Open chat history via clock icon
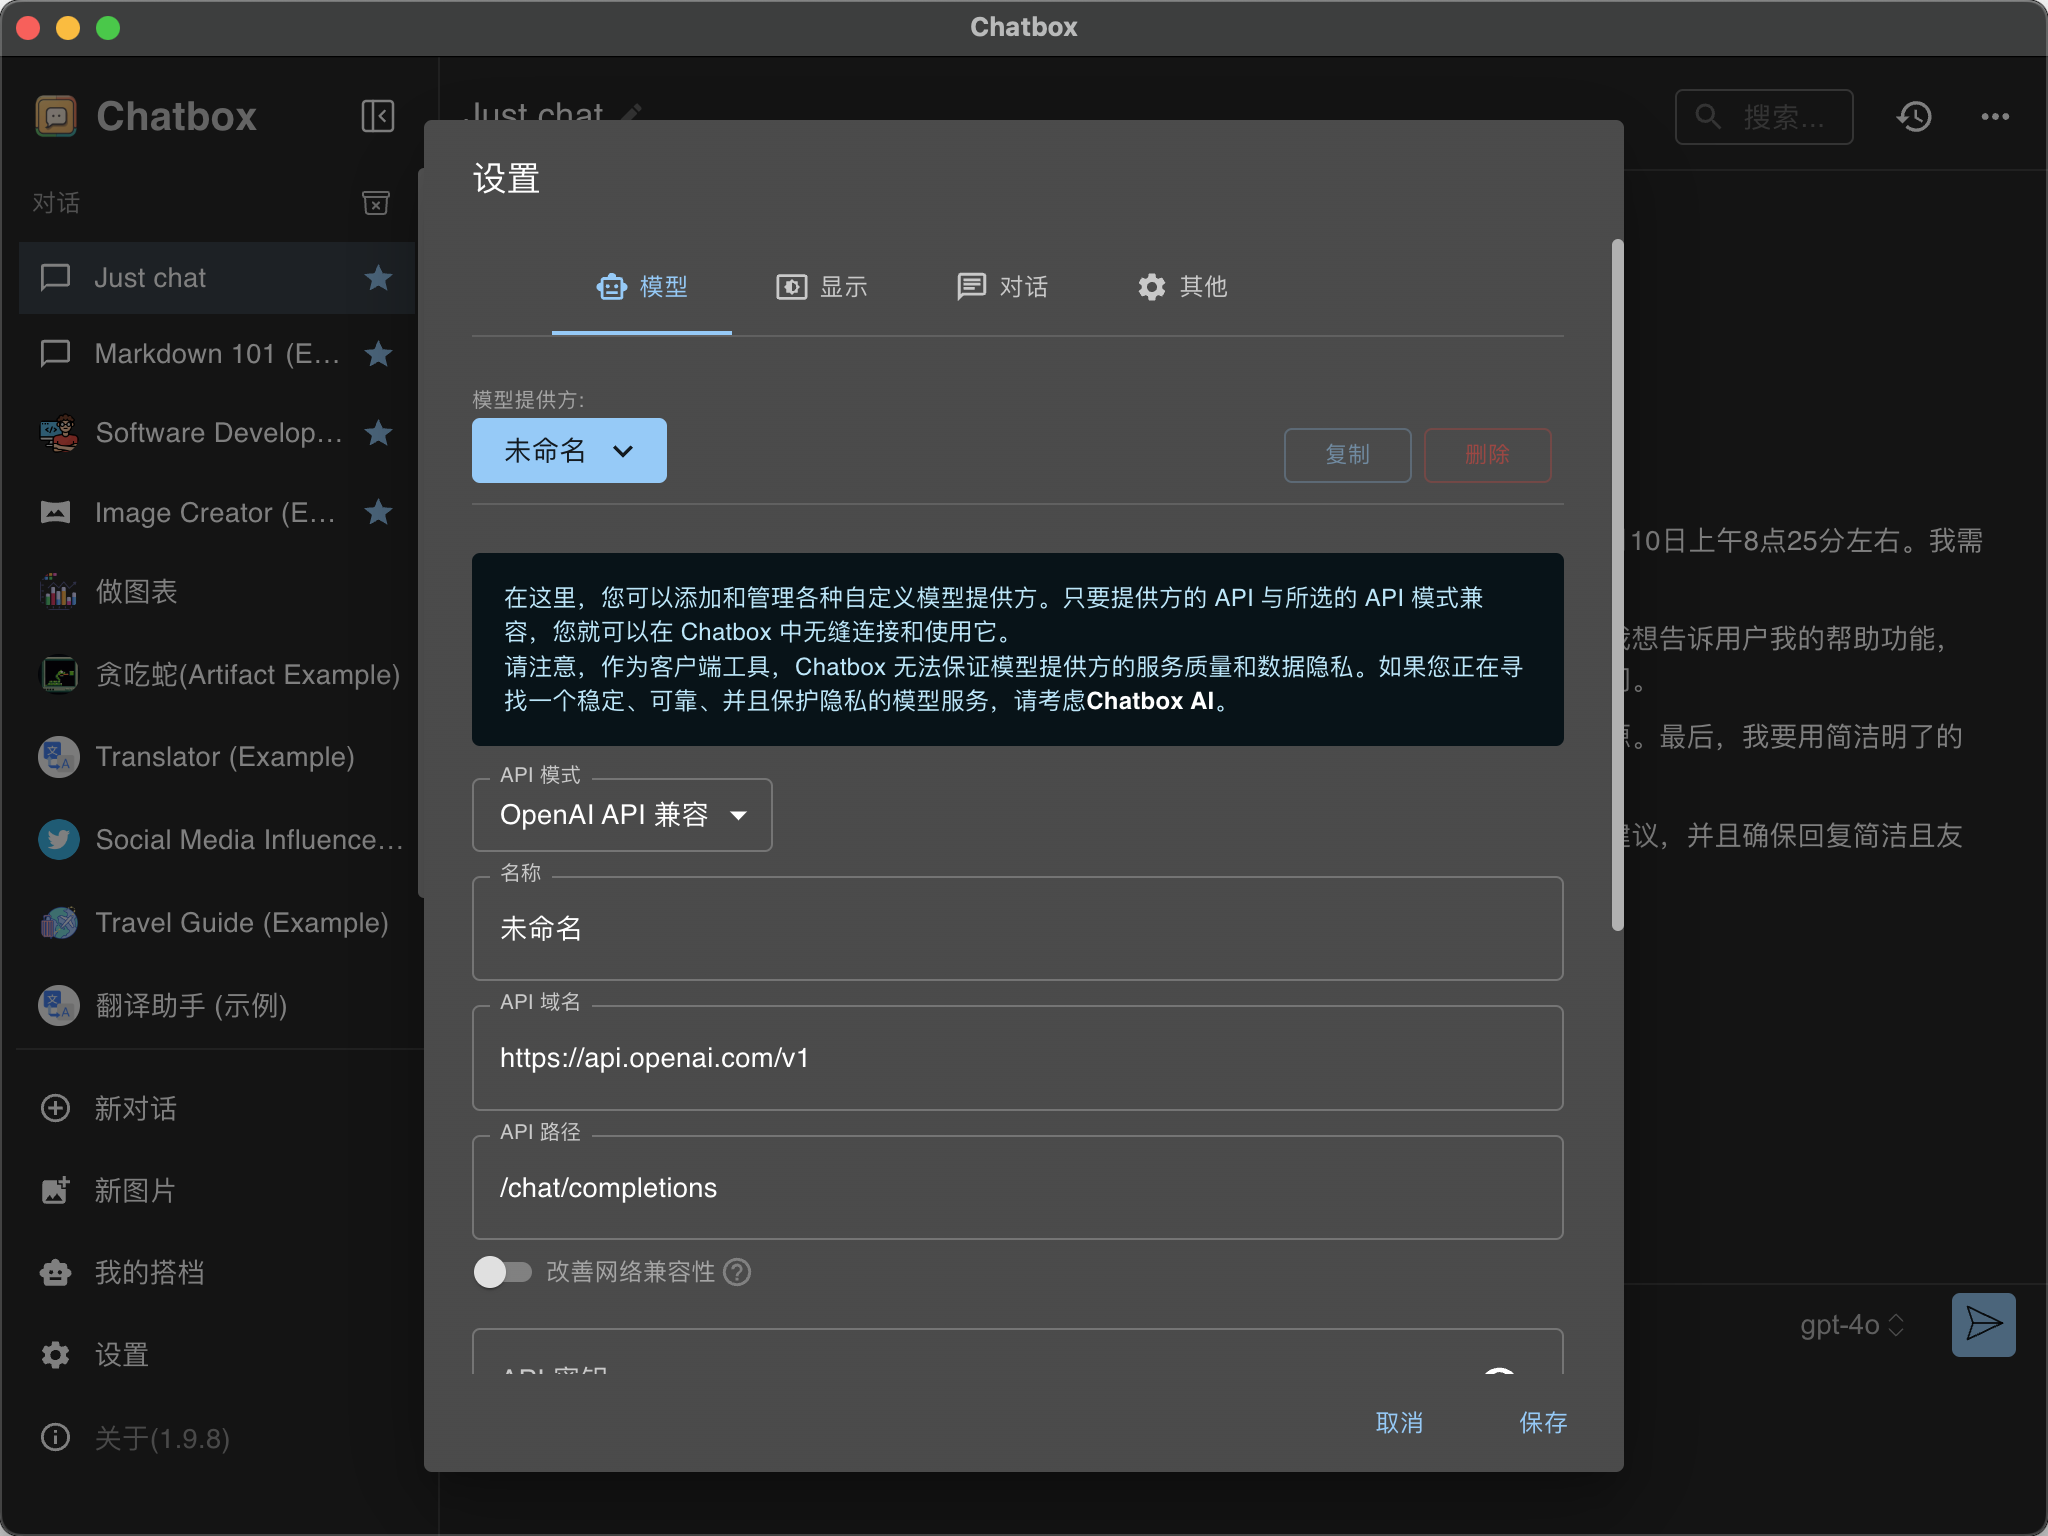 pyautogui.click(x=1913, y=116)
